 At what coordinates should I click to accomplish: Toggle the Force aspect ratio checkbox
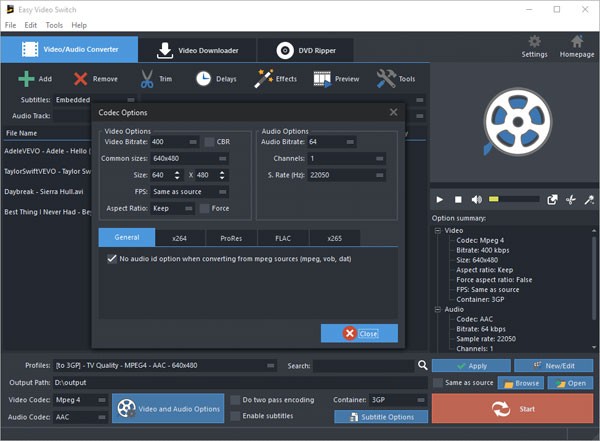point(204,208)
